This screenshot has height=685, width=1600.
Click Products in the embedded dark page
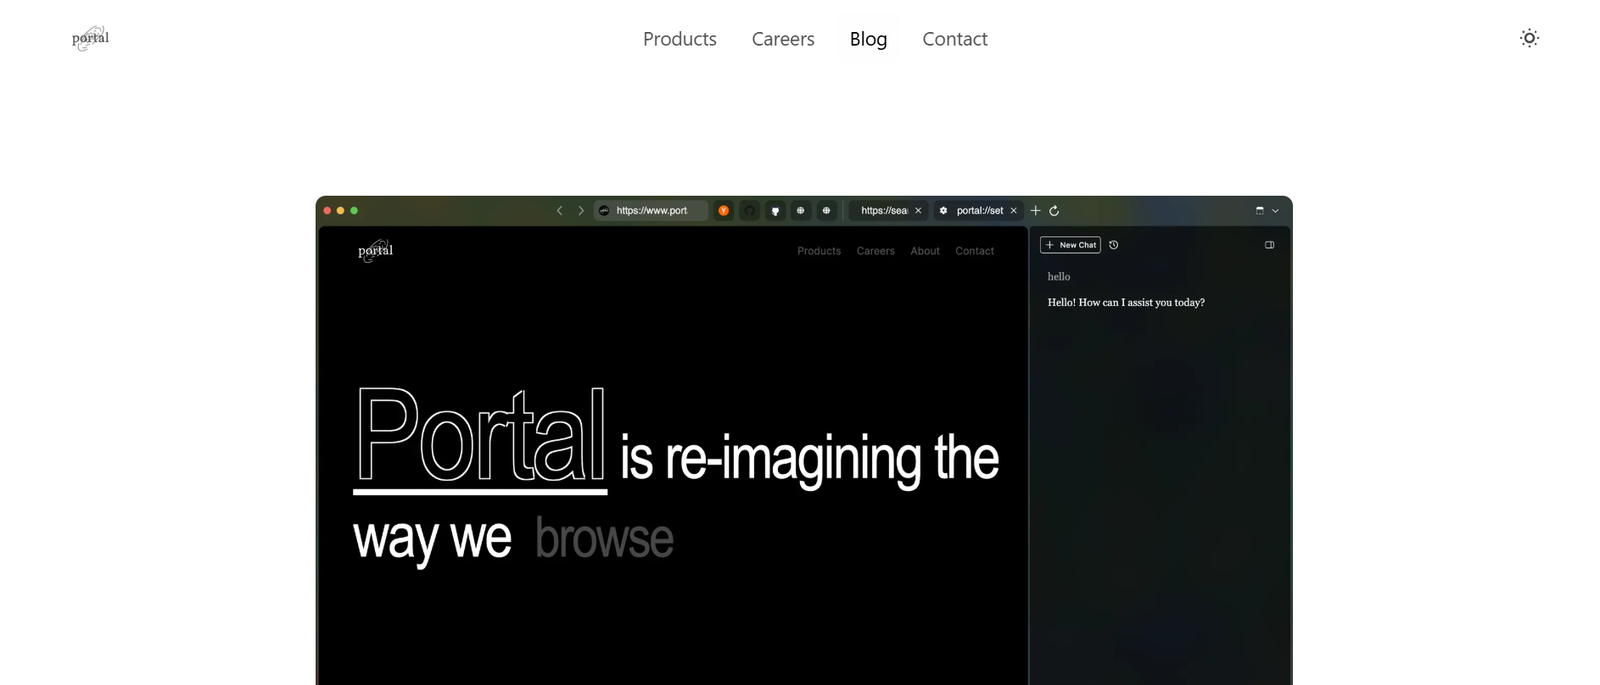819,251
